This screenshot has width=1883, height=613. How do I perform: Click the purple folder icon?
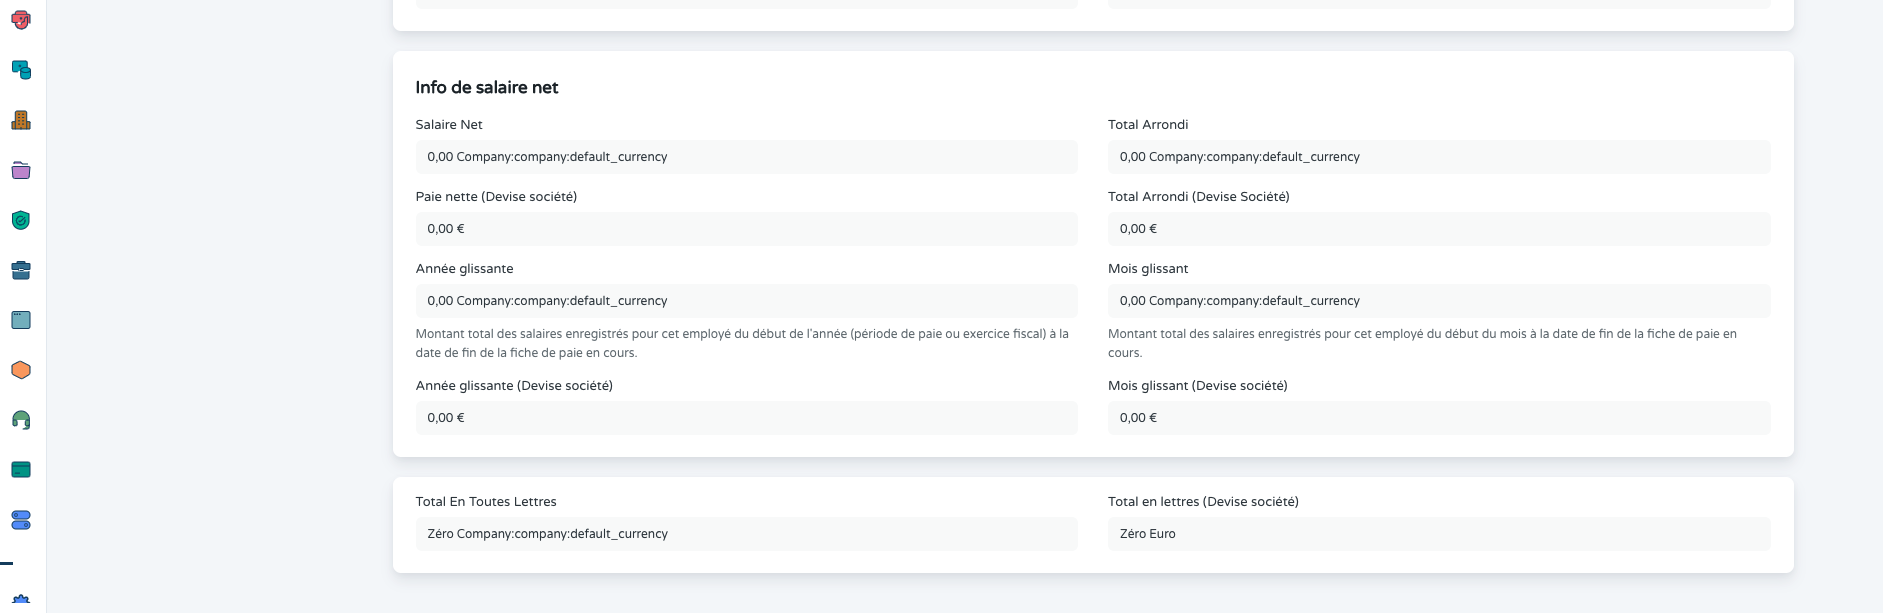point(21,170)
